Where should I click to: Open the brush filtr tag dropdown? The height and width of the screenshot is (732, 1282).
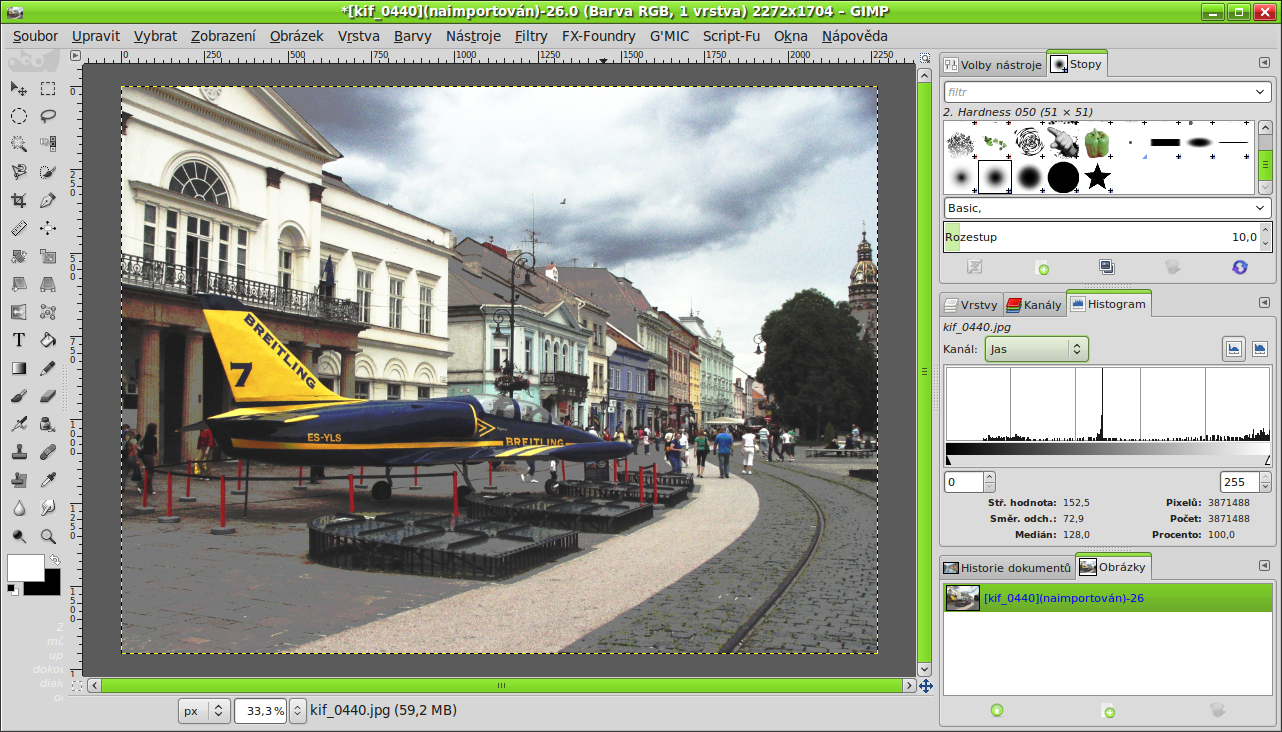pyautogui.click(x=1260, y=92)
